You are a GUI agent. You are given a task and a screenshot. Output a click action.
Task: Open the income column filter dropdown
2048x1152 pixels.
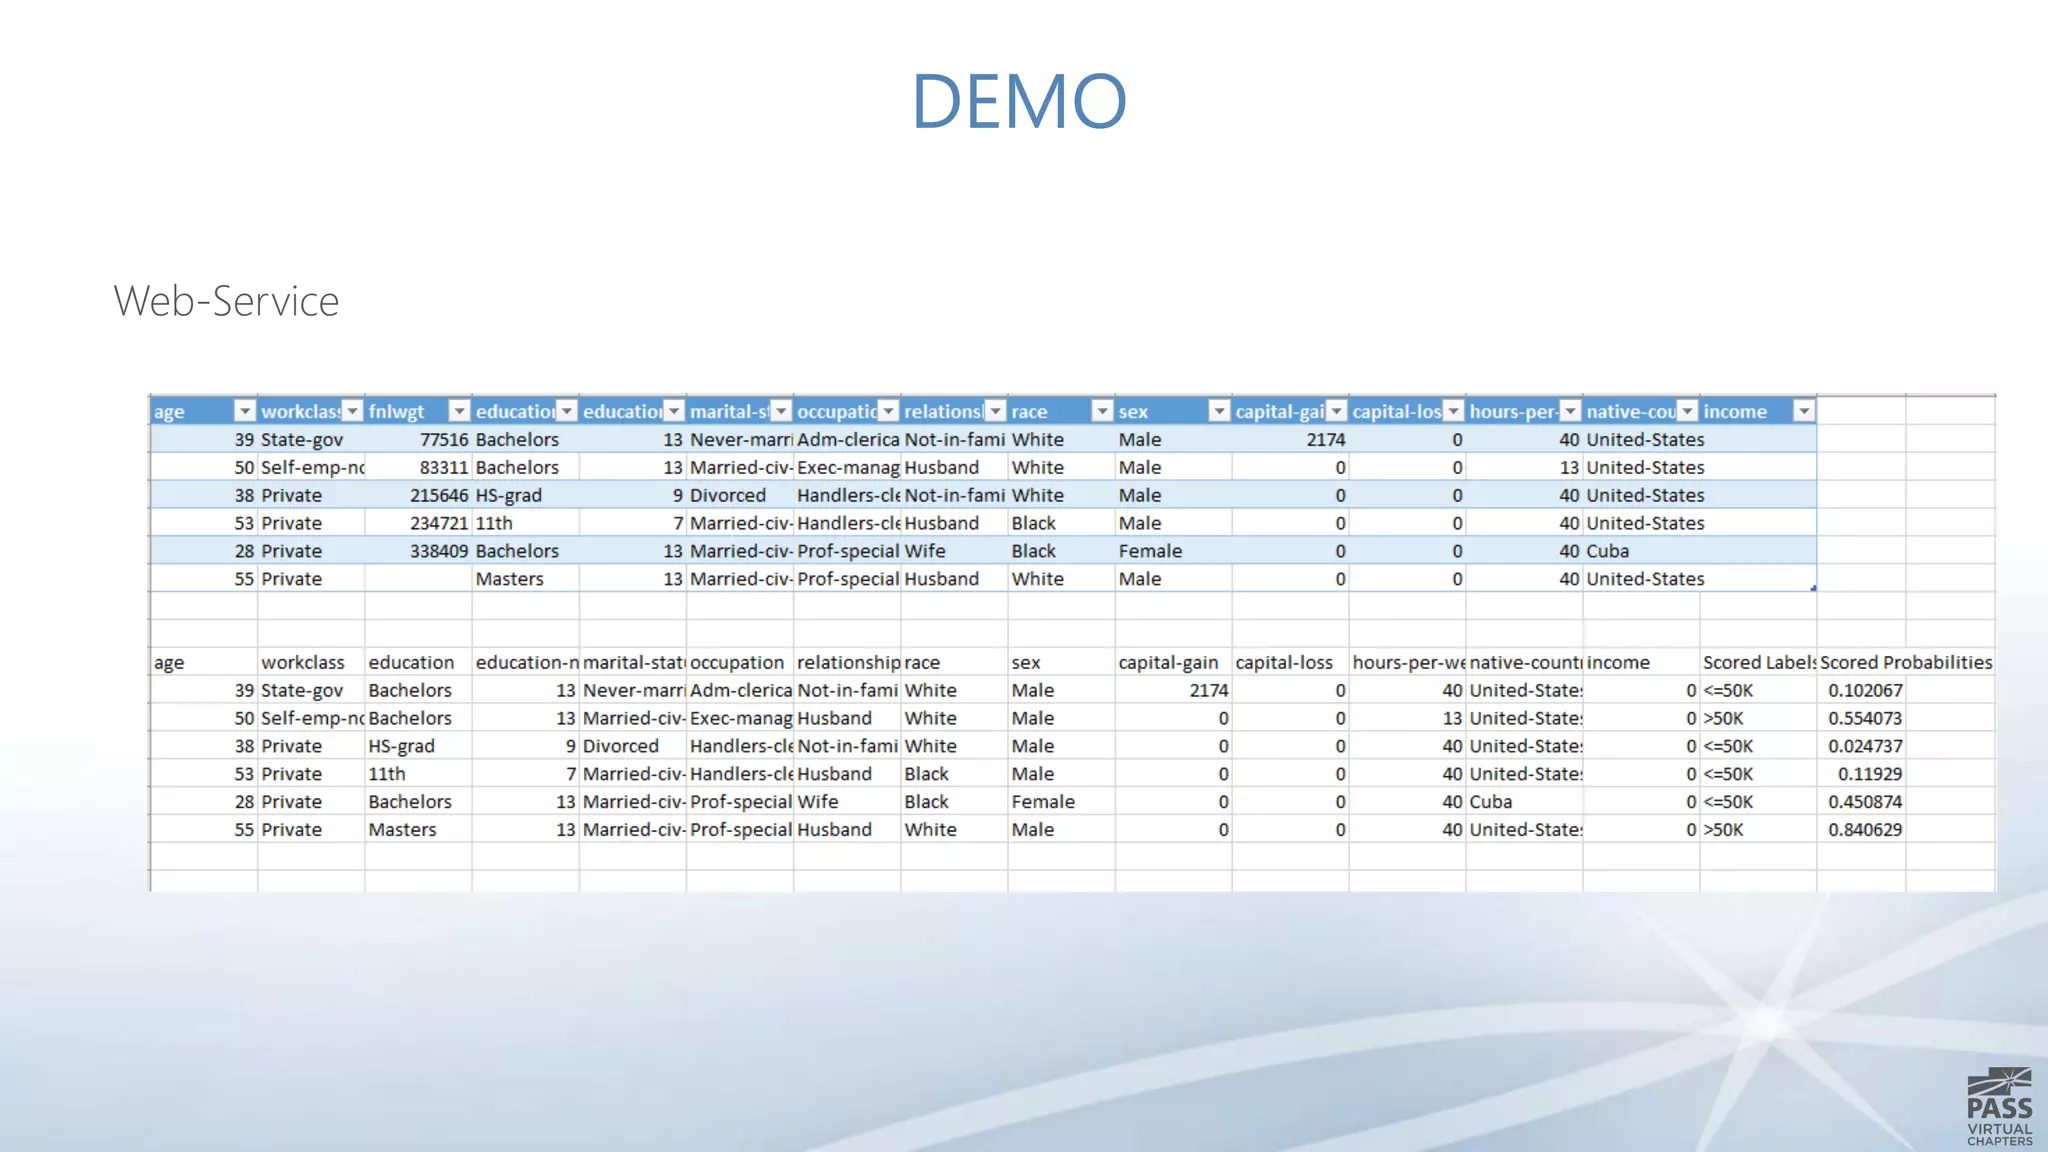click(1804, 411)
